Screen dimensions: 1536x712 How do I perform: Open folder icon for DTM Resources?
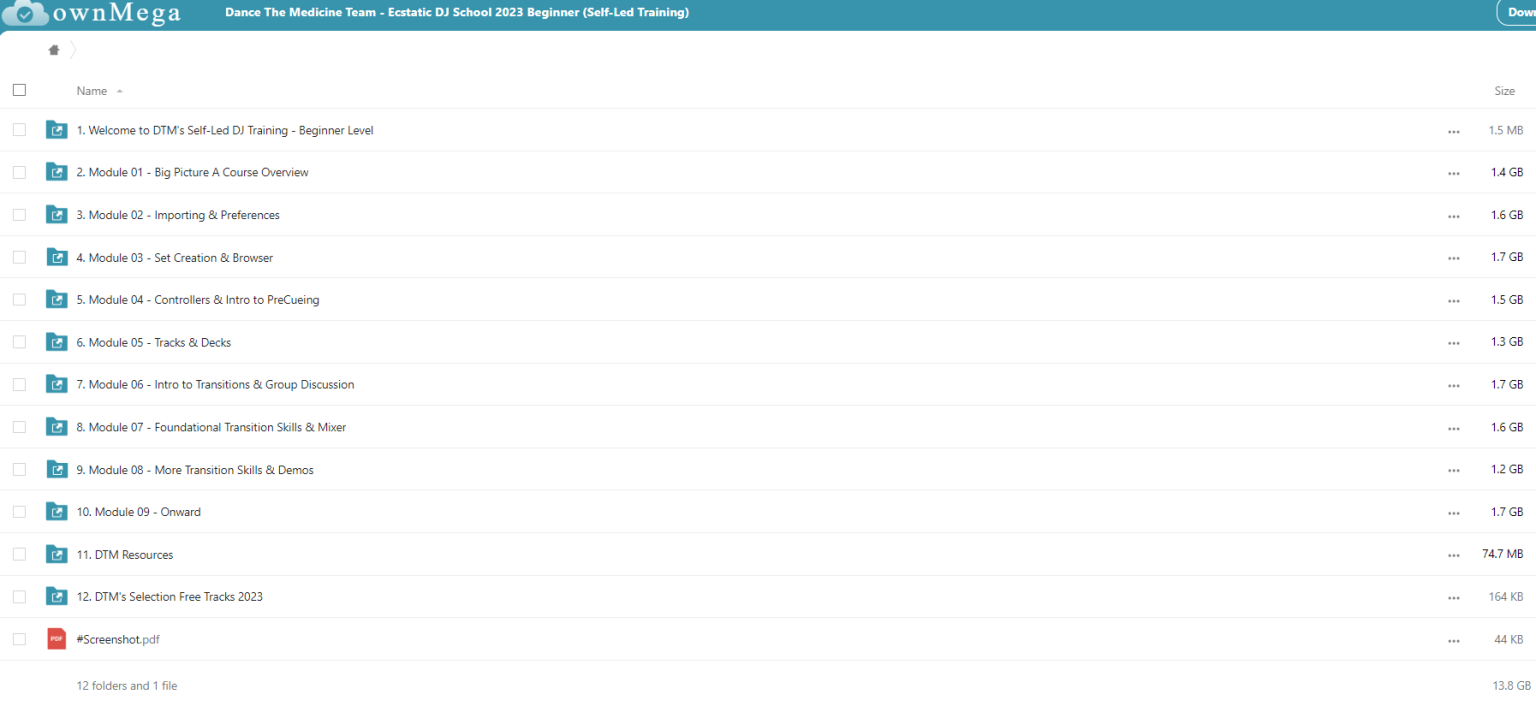point(57,554)
